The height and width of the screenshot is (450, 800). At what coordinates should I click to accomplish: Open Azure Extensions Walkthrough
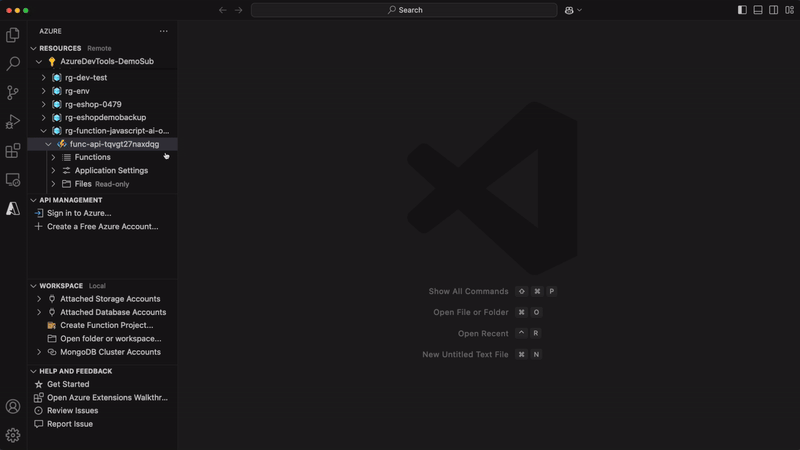pos(107,397)
